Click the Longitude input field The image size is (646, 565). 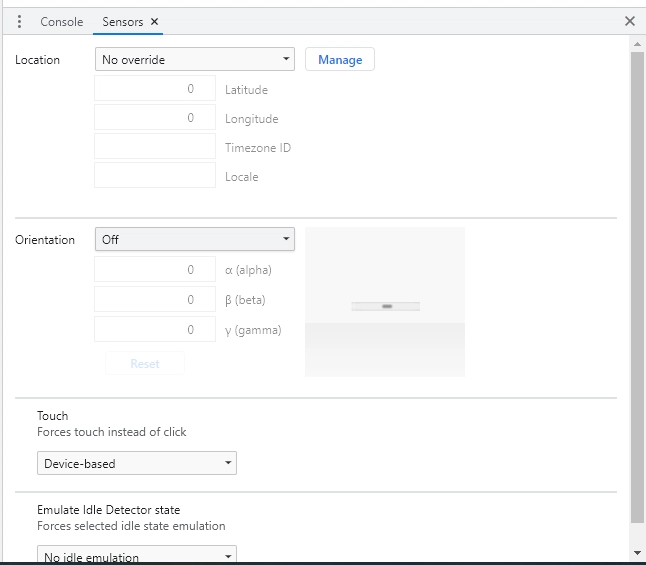[155, 118]
